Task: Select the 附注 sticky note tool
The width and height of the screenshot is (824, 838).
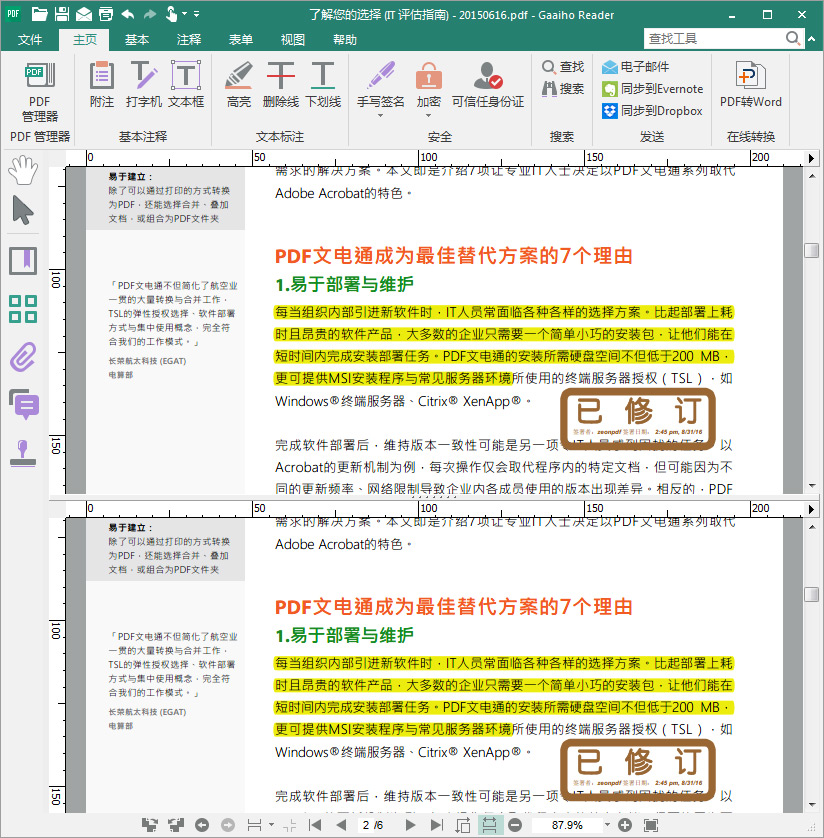Action: coord(102,84)
